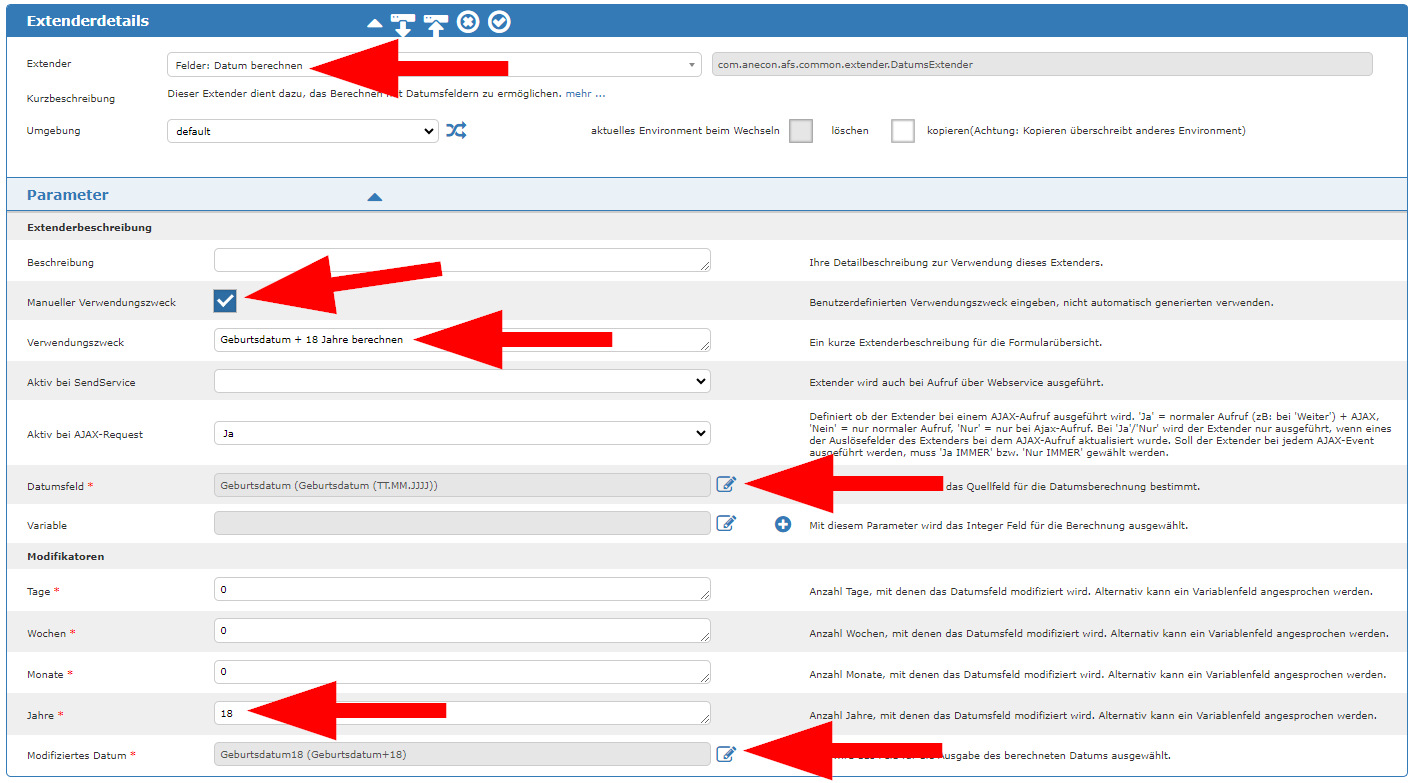Collapse the Parameter section triangle

coord(374,197)
